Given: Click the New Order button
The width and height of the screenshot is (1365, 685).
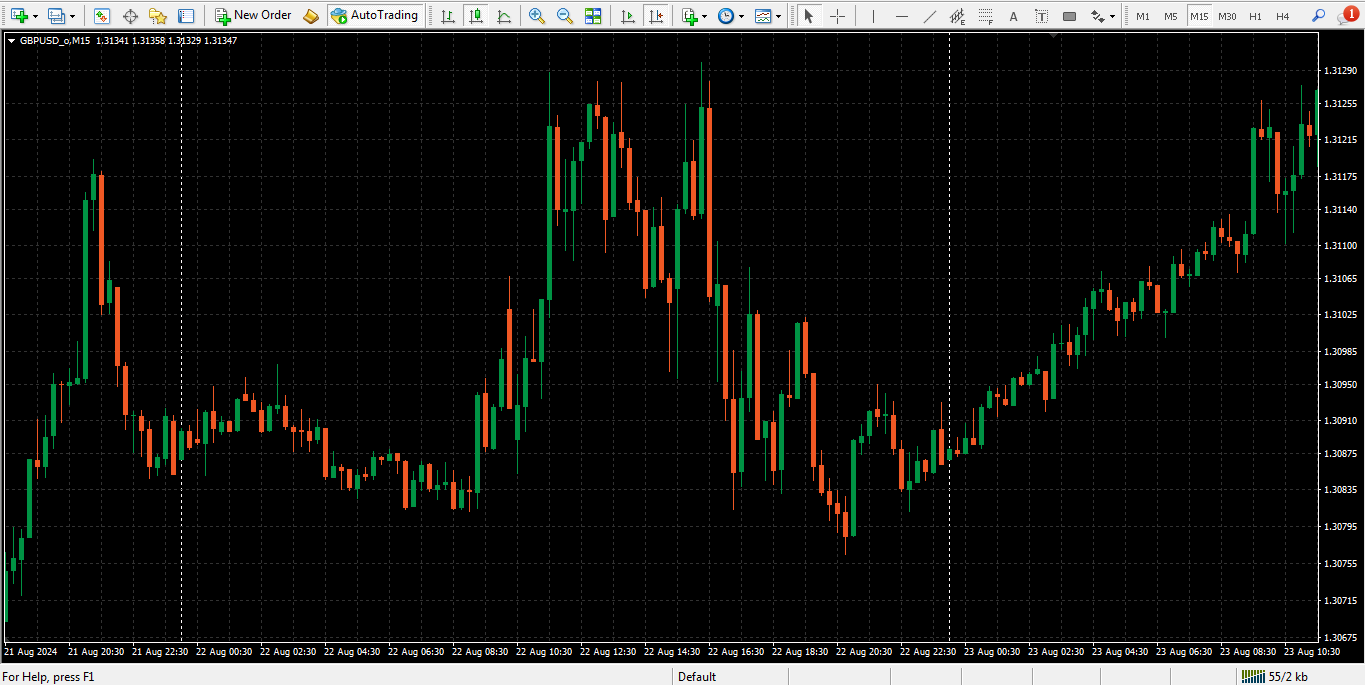Looking at the screenshot, I should click(x=253, y=16).
